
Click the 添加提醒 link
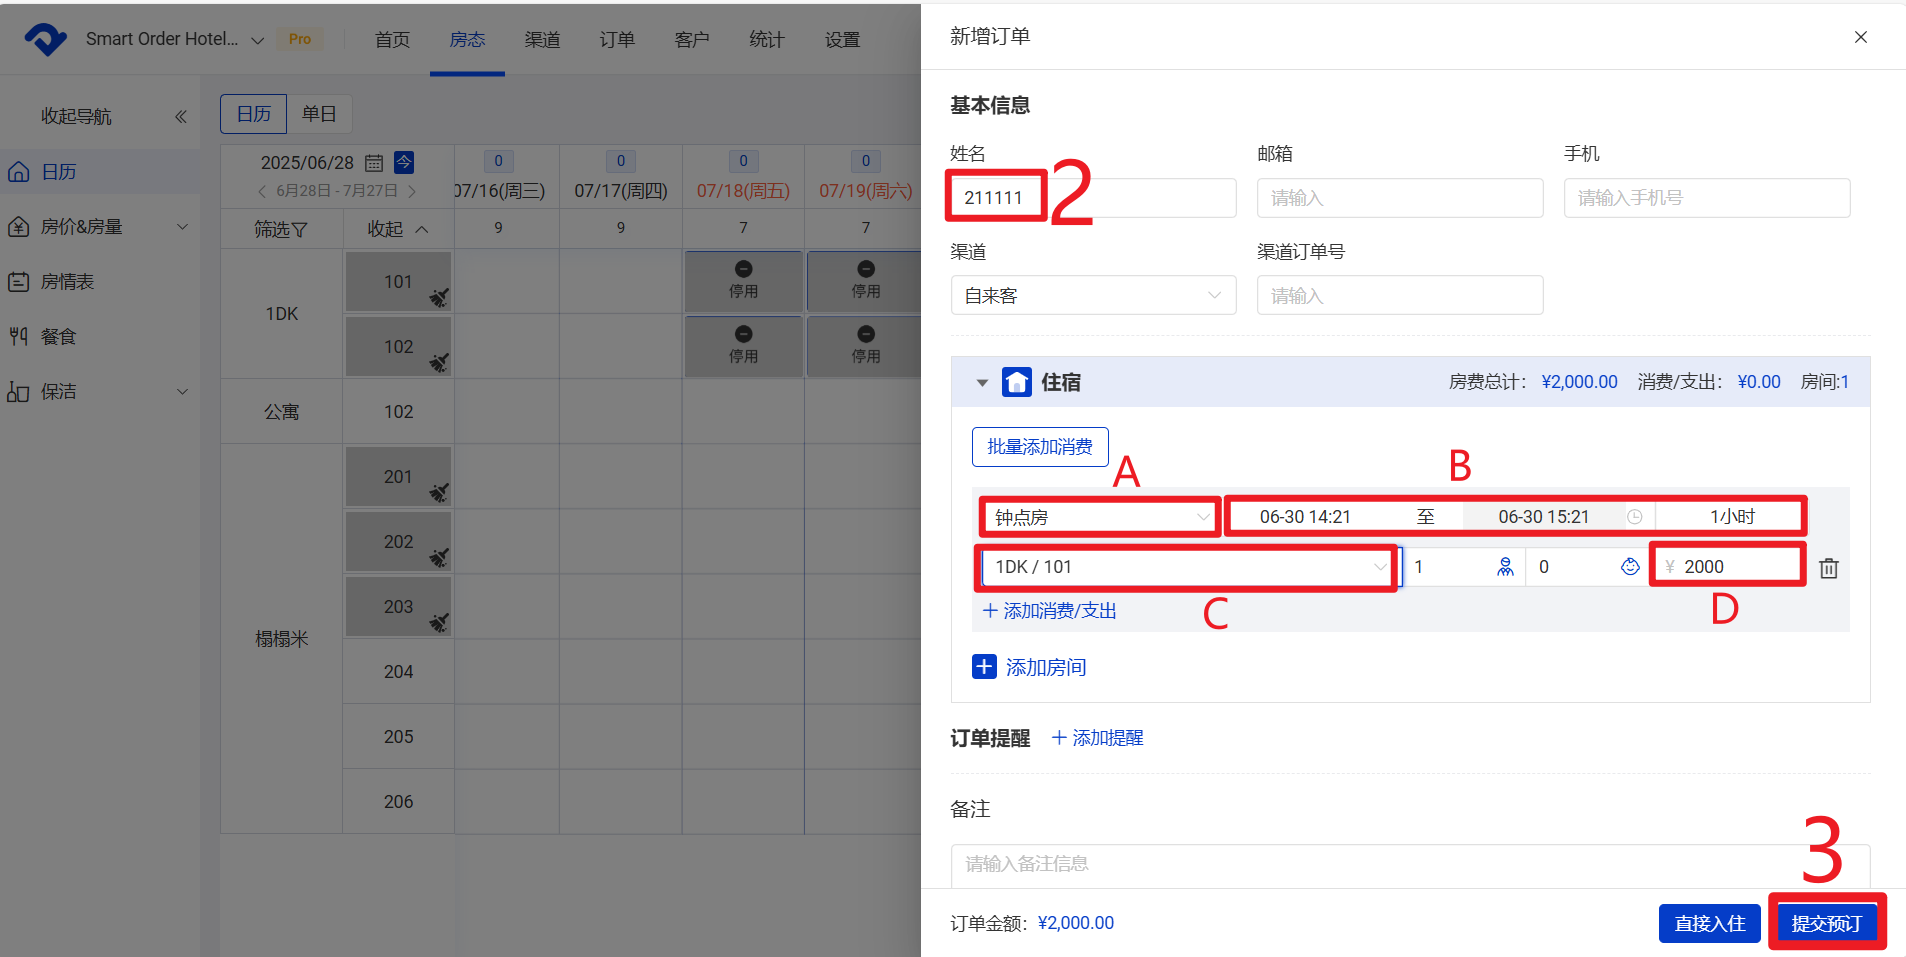point(1097,738)
